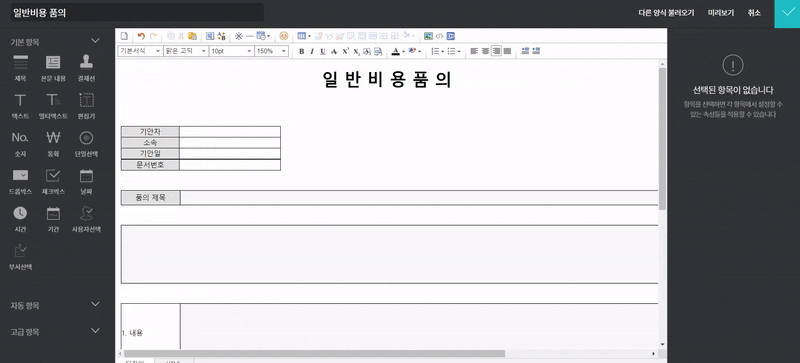
Task: Click 다른 양식 불러오기
Action: pyautogui.click(x=666, y=13)
